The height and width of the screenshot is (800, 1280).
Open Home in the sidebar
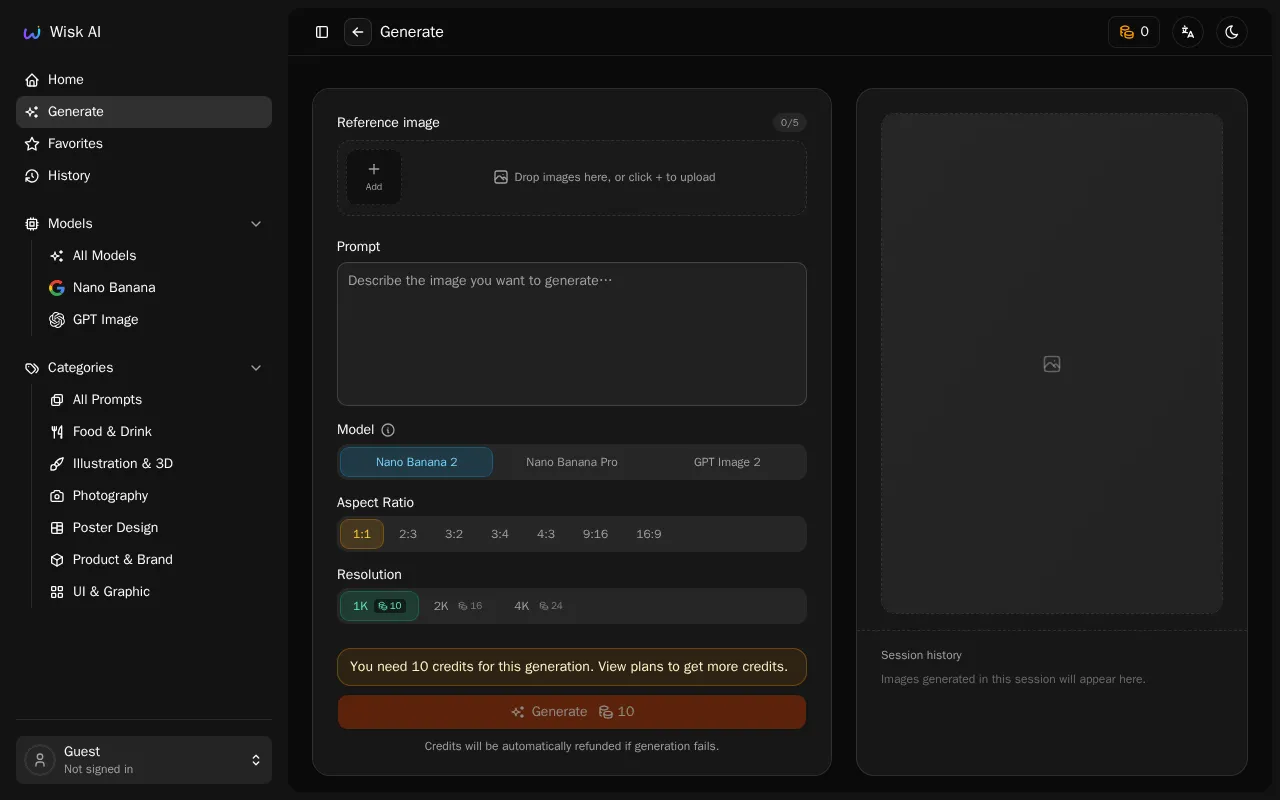(x=144, y=80)
